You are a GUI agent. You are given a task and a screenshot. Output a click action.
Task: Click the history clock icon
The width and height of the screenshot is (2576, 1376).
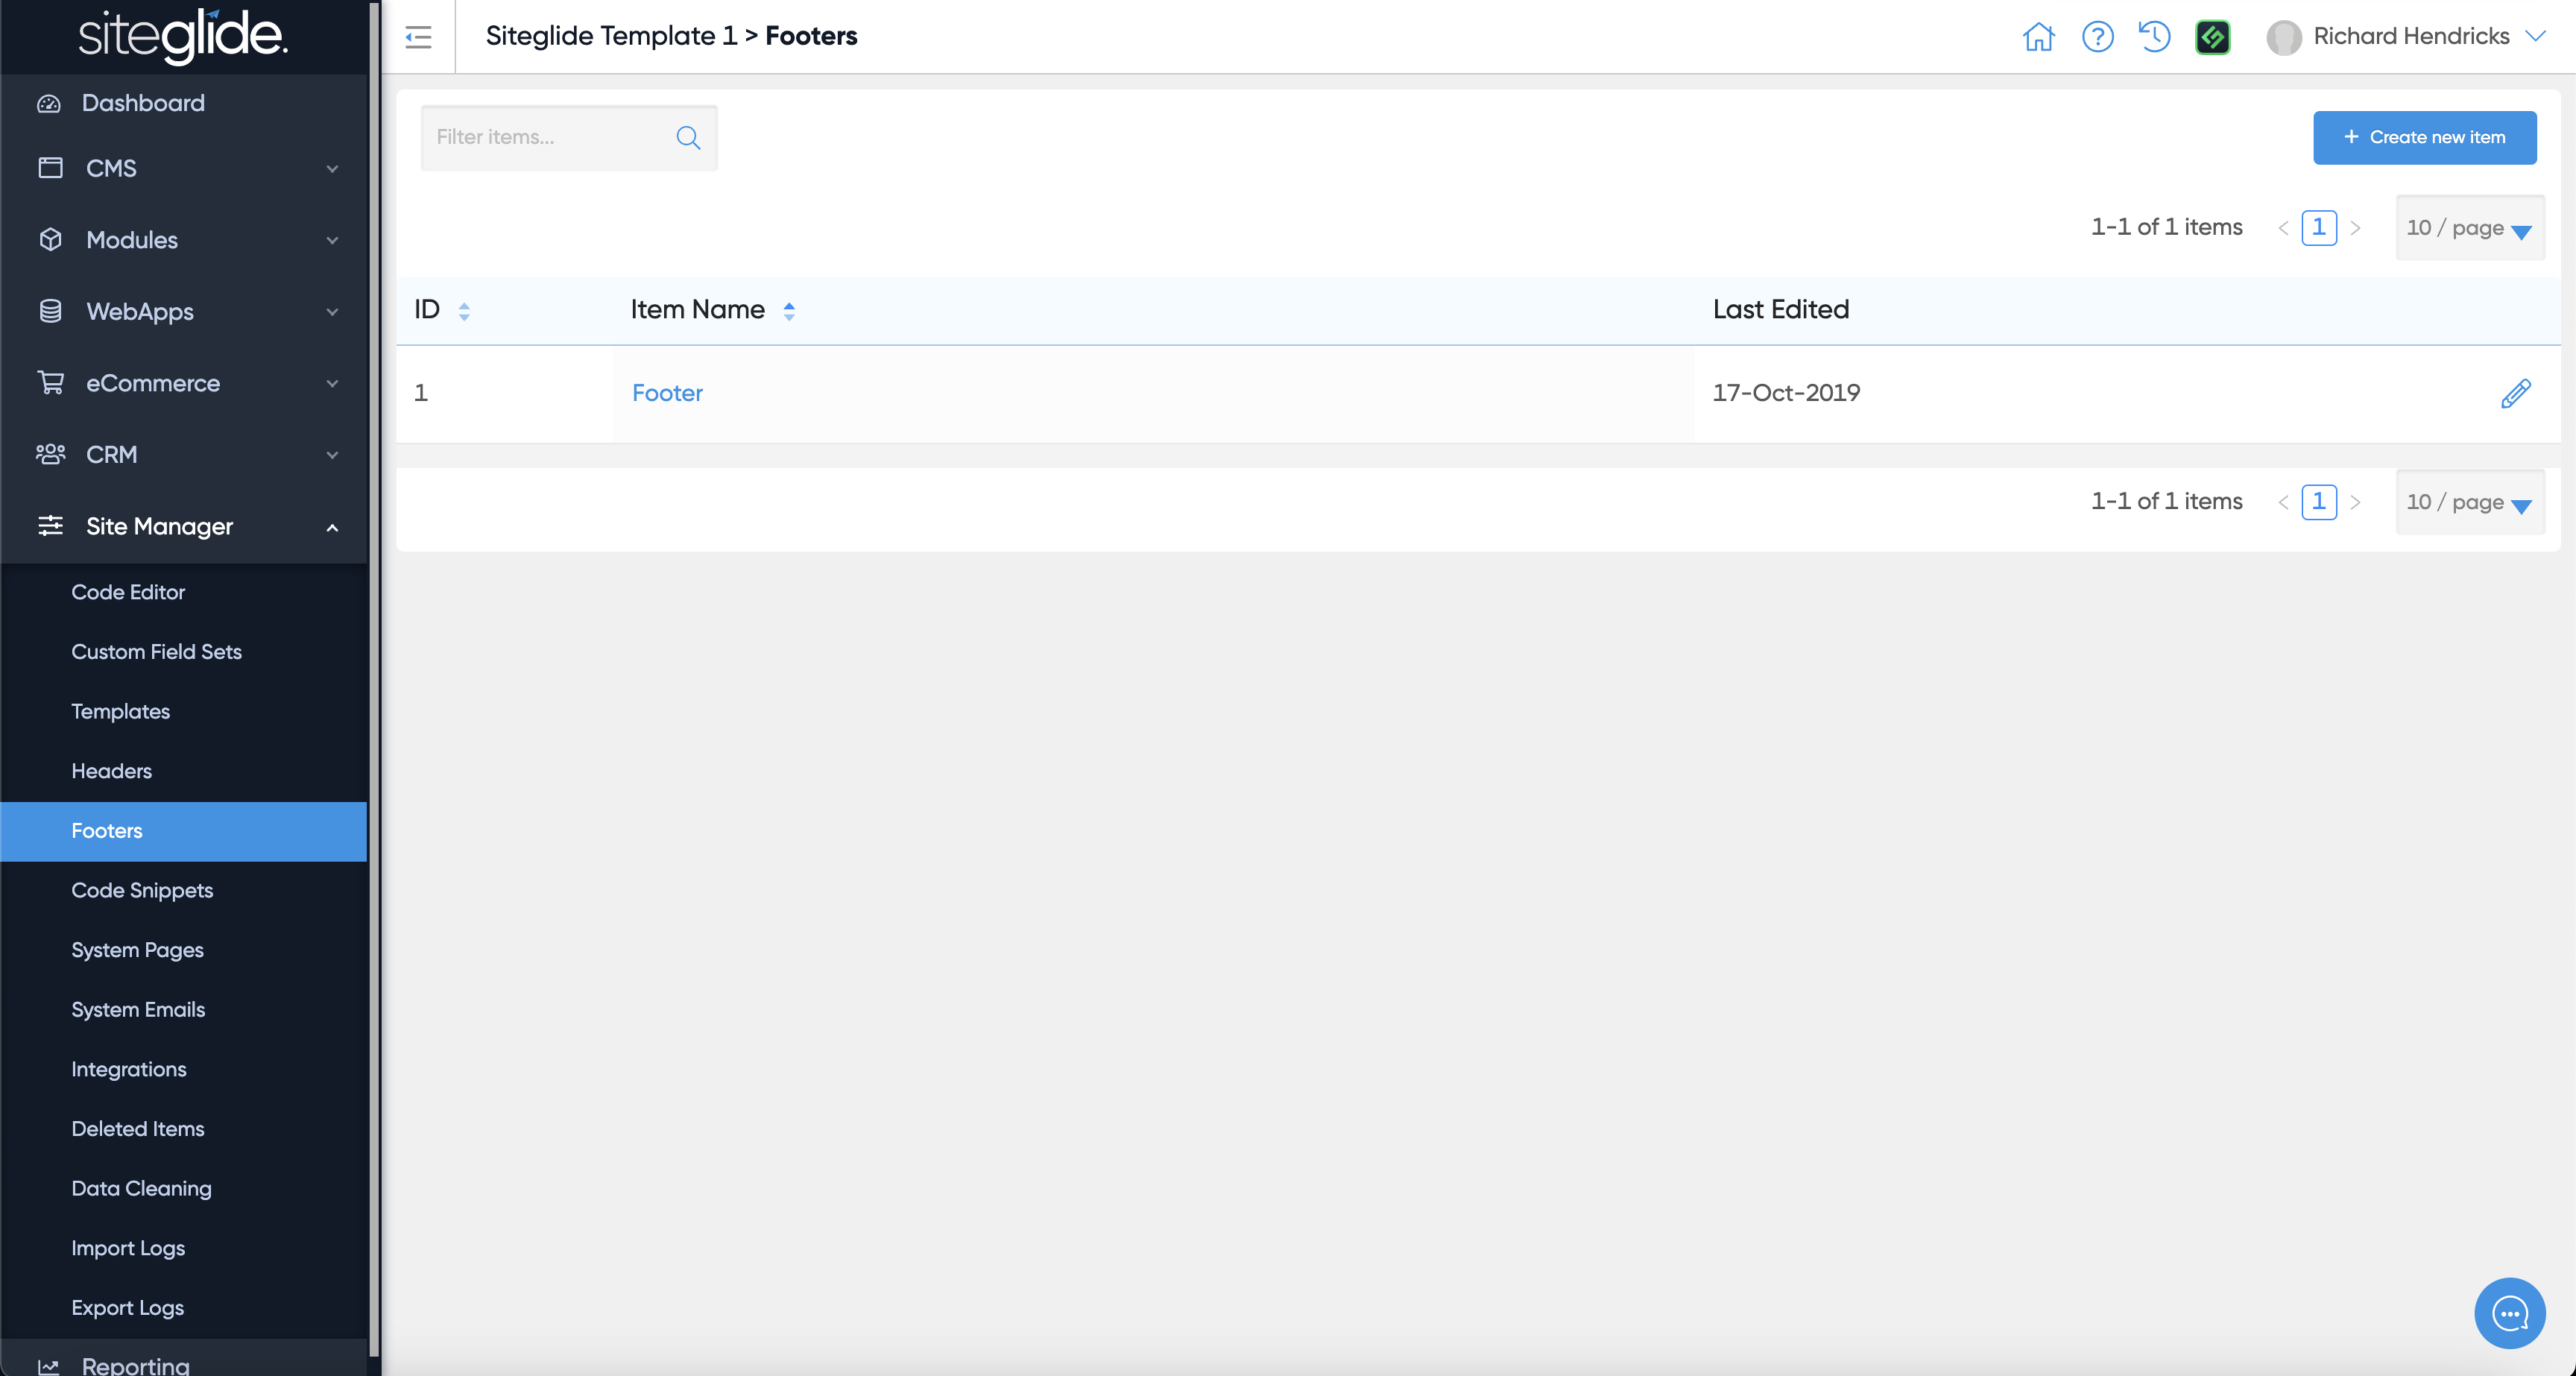2154,37
